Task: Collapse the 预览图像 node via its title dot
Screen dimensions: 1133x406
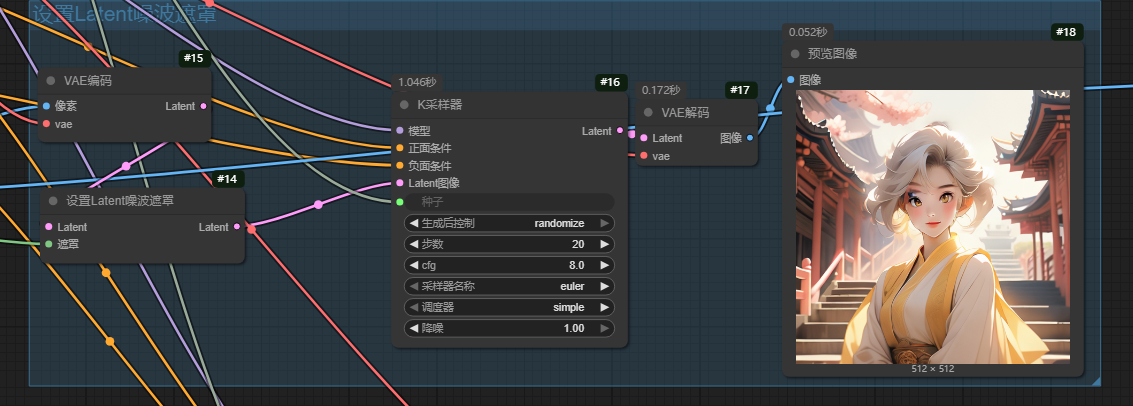Action: click(795, 55)
